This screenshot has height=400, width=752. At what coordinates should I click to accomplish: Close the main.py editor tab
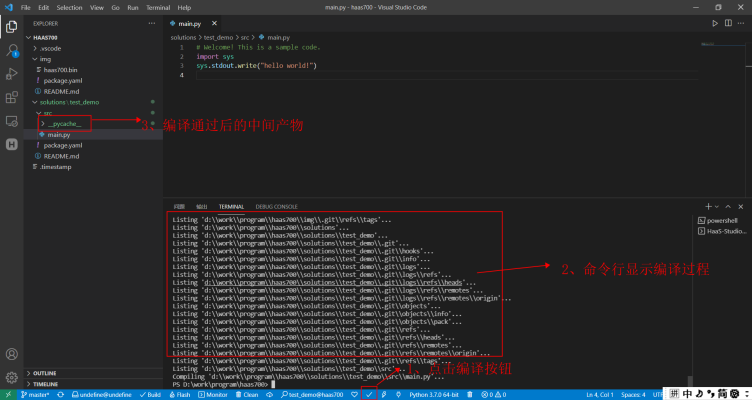[x=214, y=23]
